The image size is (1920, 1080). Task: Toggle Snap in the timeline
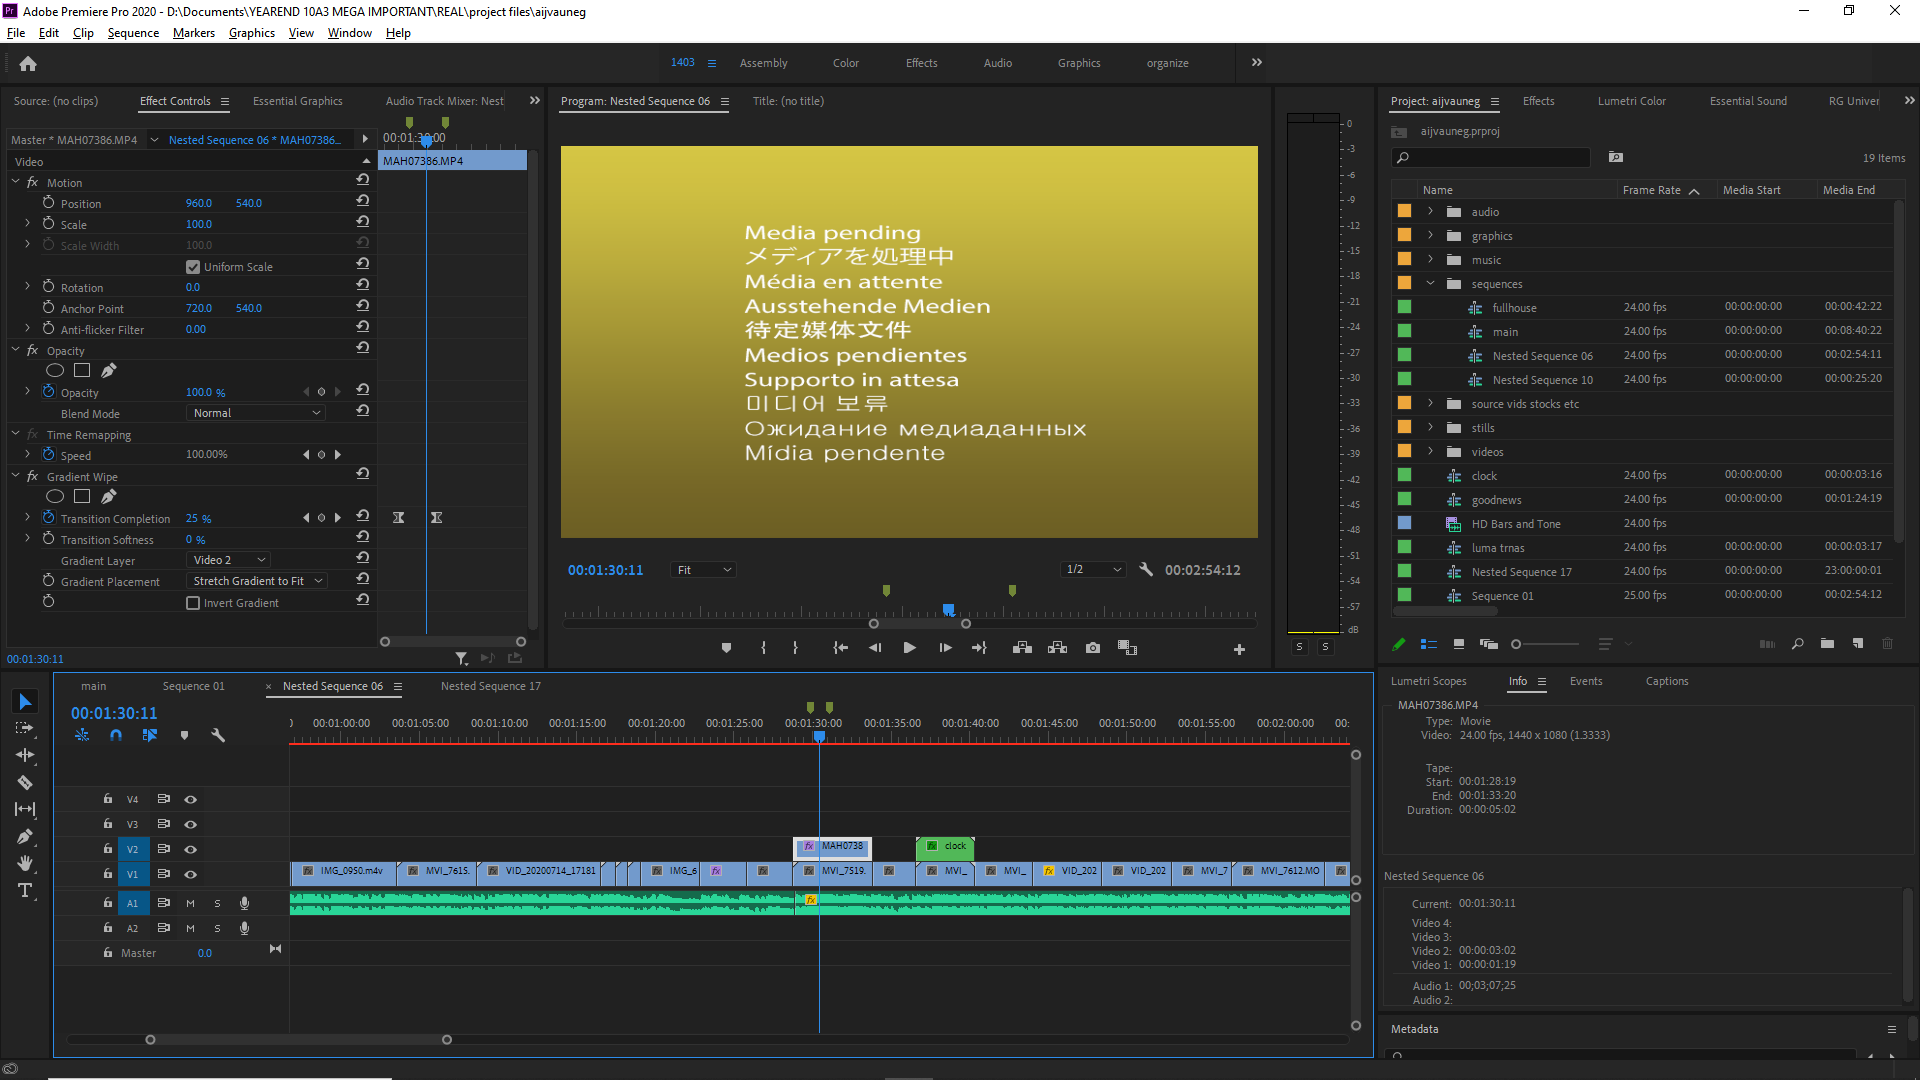[x=115, y=735]
